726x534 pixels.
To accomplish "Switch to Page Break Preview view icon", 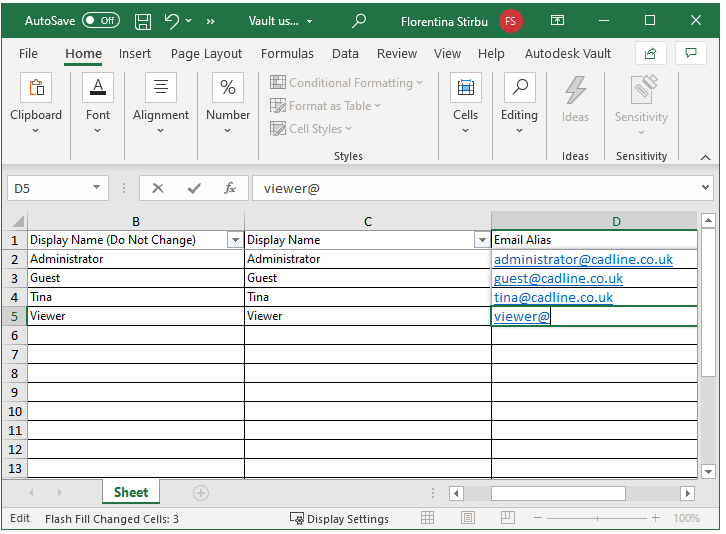I will (507, 518).
